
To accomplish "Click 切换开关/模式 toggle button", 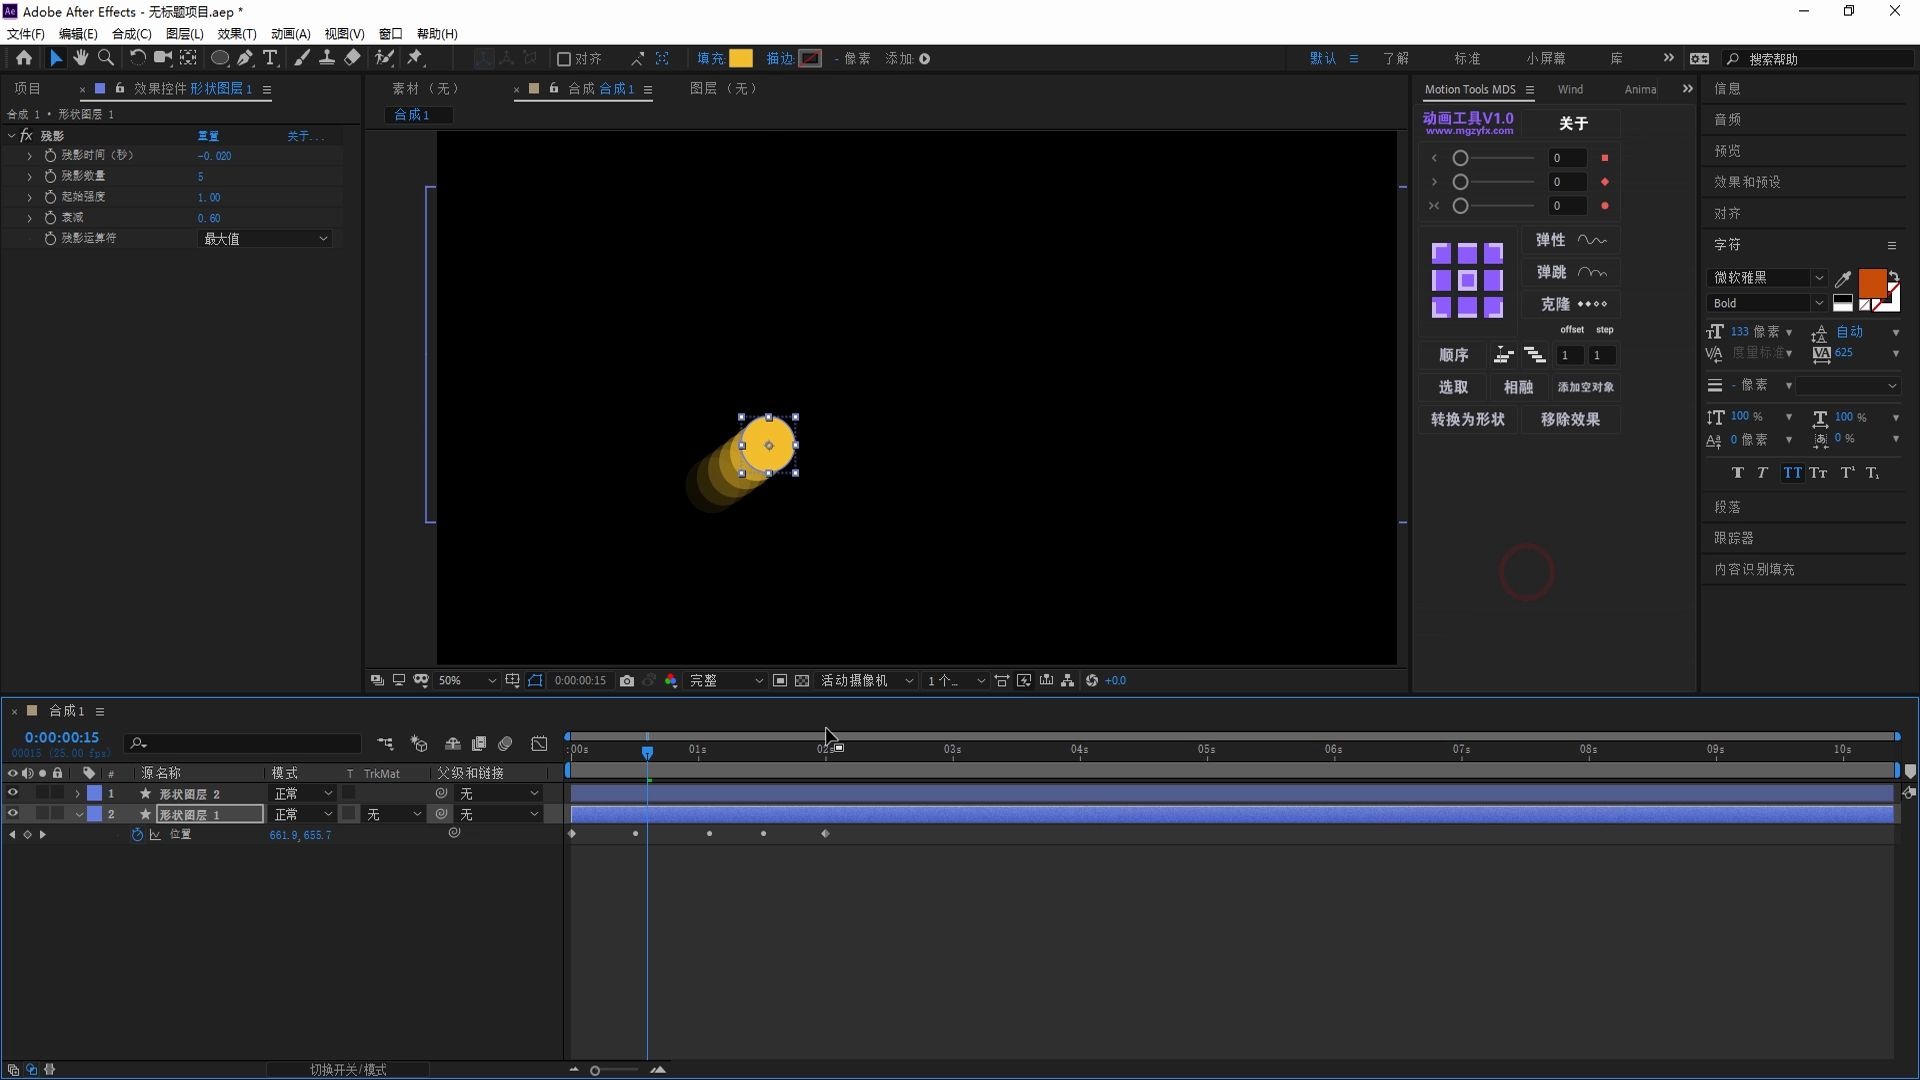I will pyautogui.click(x=348, y=1070).
